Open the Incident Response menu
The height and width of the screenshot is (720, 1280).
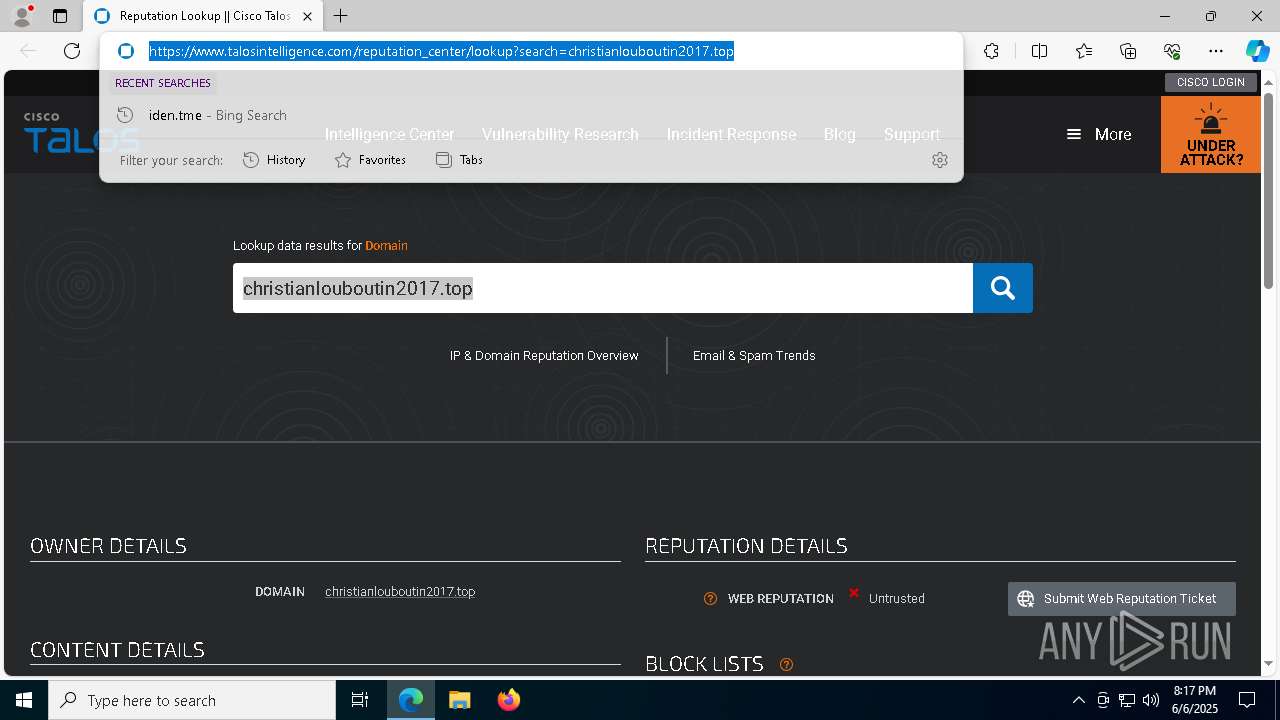point(731,134)
